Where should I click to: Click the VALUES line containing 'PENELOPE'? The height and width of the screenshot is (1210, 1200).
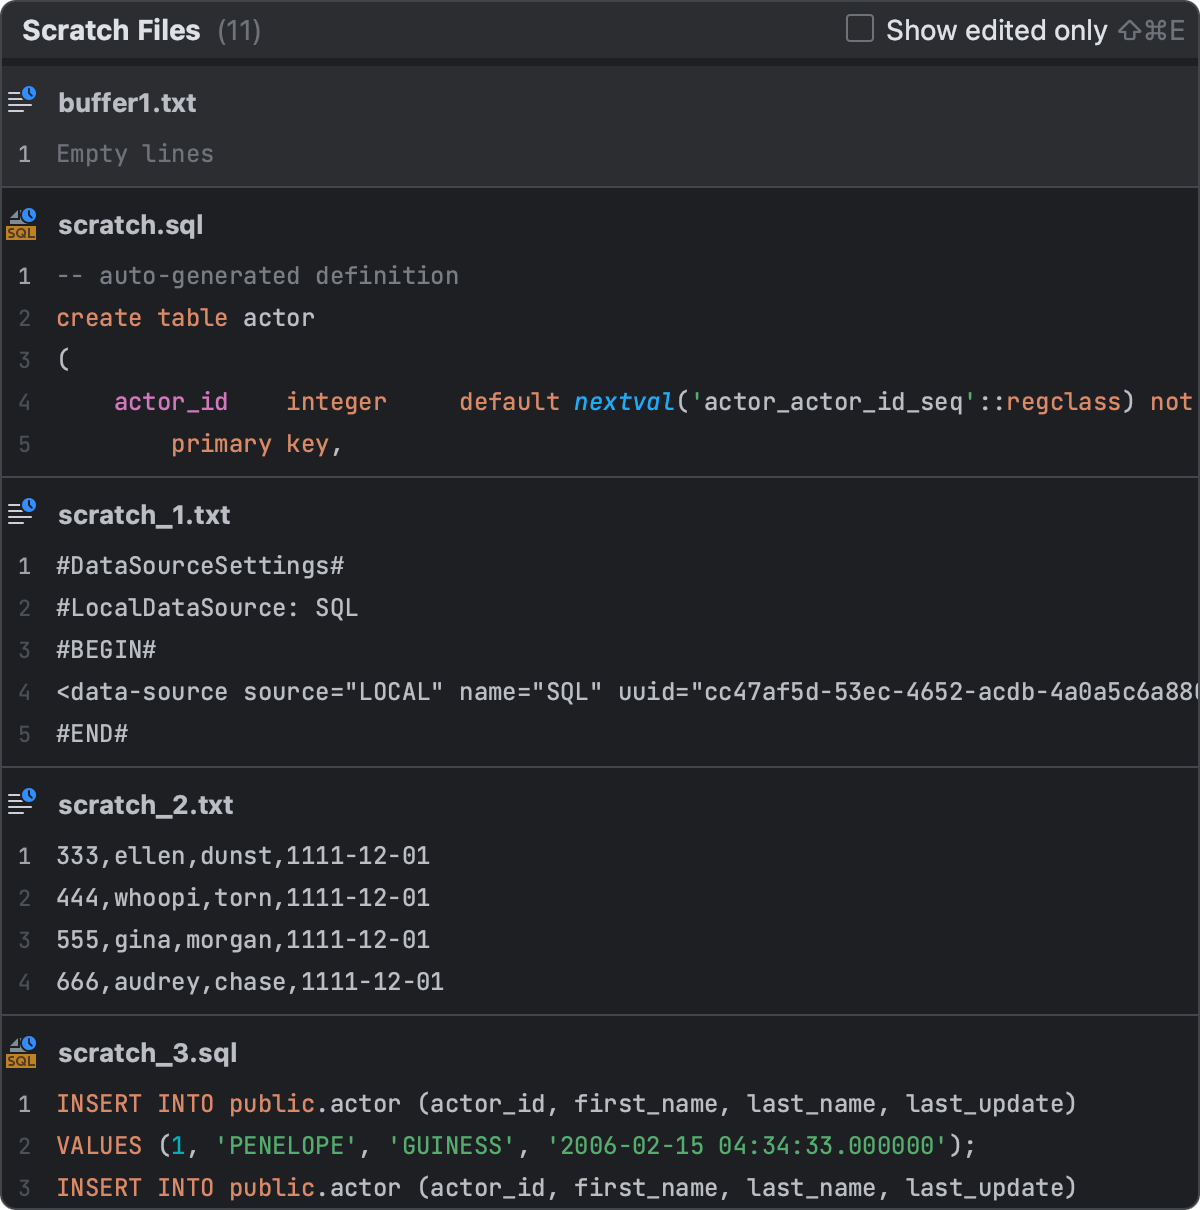(400, 1145)
